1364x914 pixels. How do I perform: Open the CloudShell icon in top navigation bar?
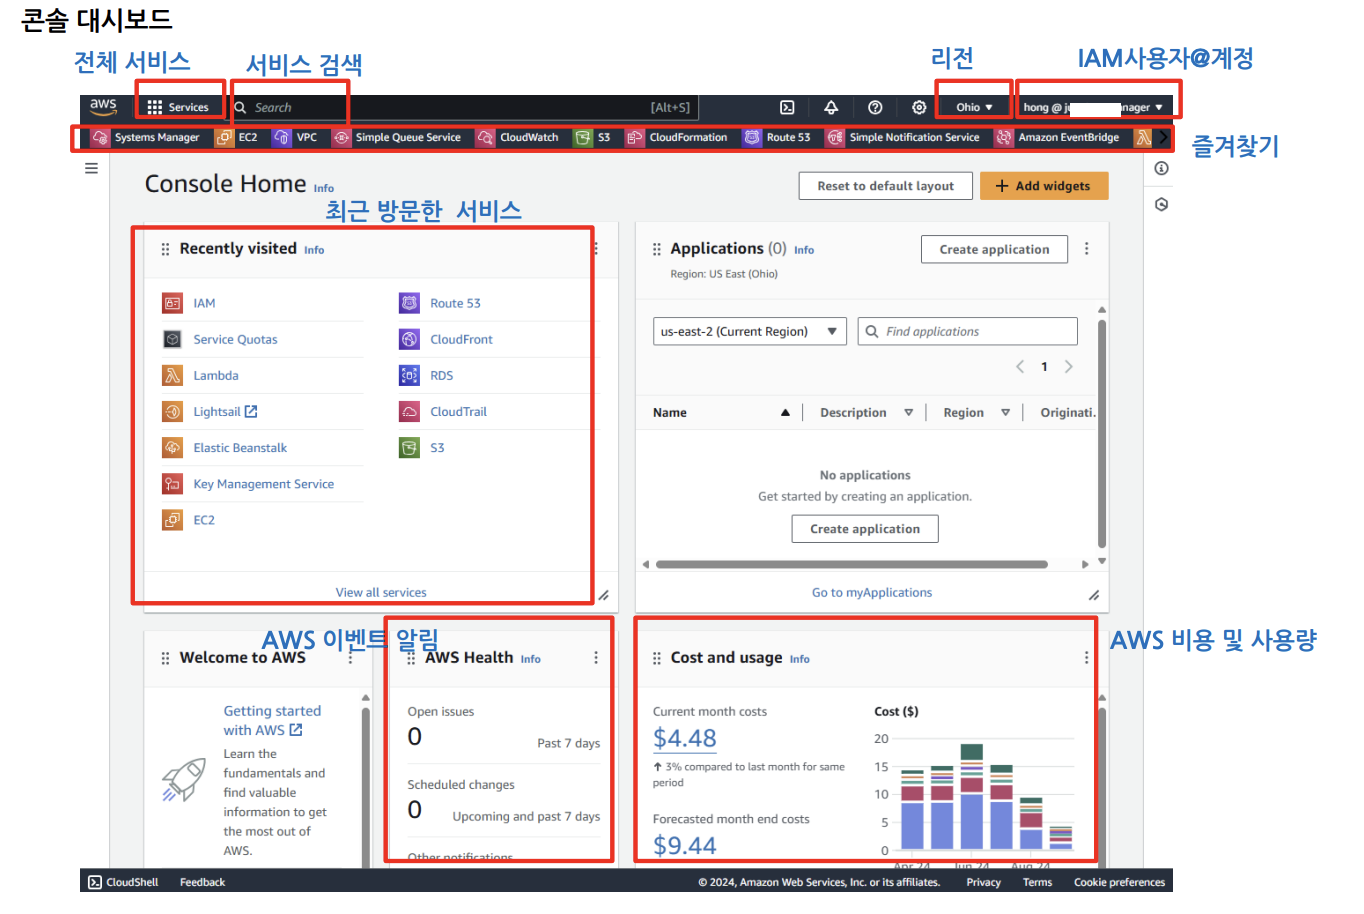click(787, 107)
